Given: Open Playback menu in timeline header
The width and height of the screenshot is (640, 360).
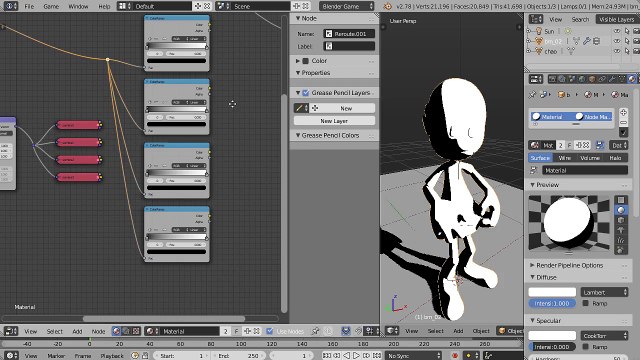Looking at the screenshot, I should point(112,356).
